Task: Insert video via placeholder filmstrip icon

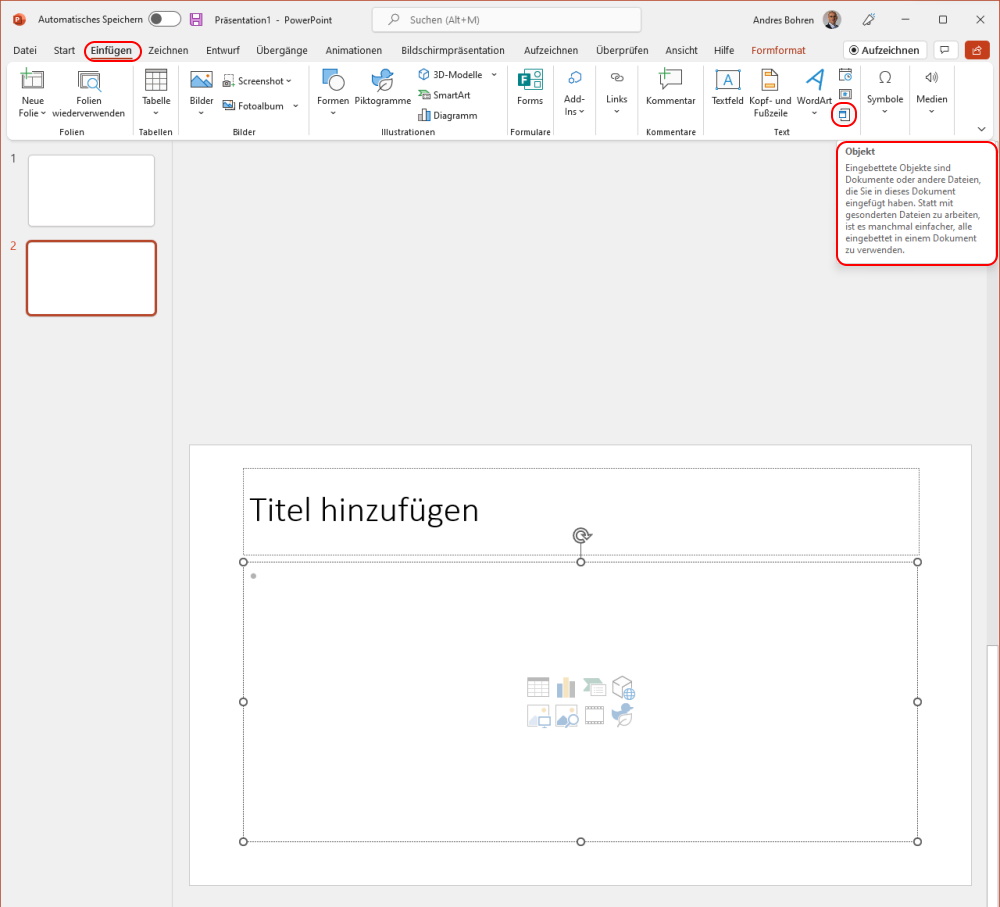Action: 594,716
